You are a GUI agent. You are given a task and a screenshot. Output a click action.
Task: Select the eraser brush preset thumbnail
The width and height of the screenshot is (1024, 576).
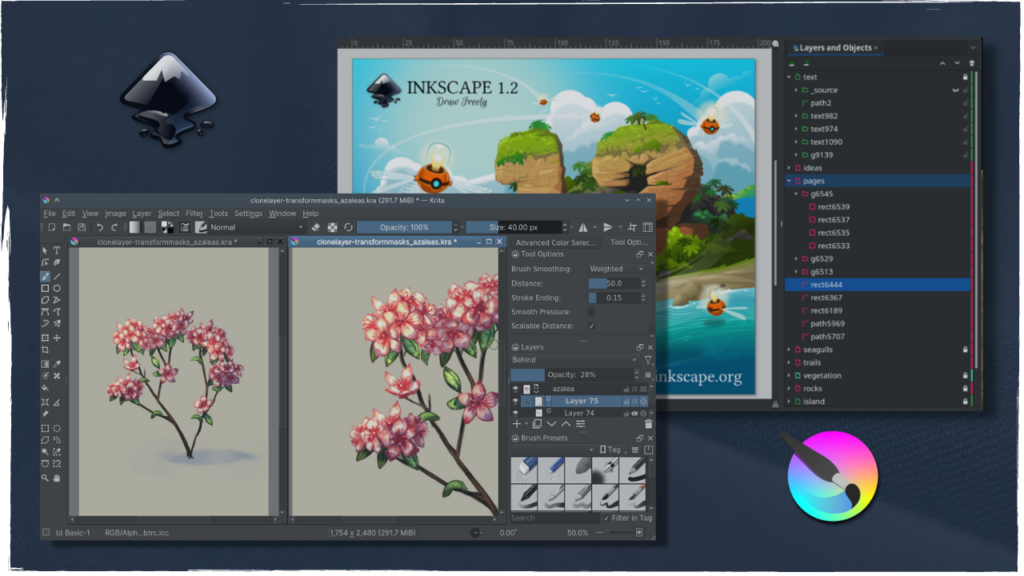click(524, 470)
